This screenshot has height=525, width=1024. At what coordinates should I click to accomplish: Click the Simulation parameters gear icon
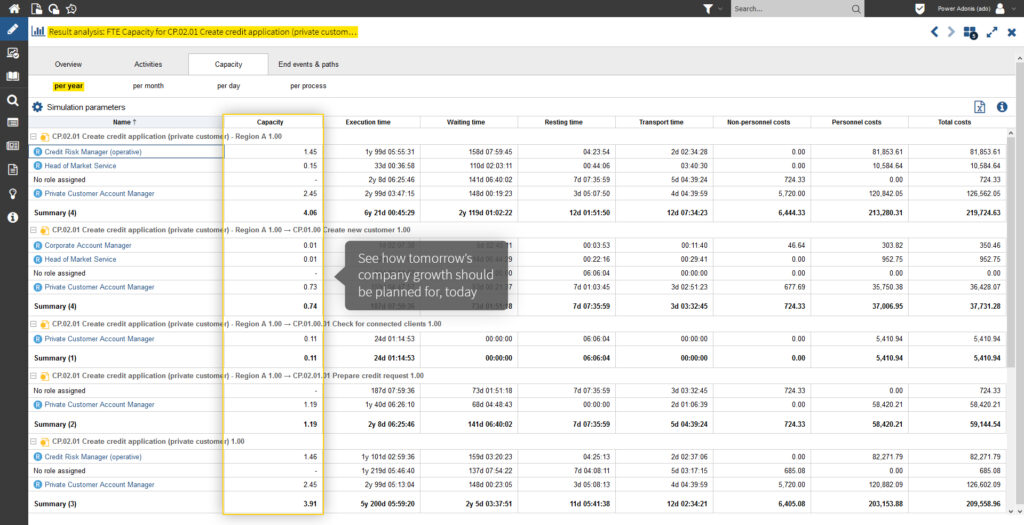click(x=37, y=107)
